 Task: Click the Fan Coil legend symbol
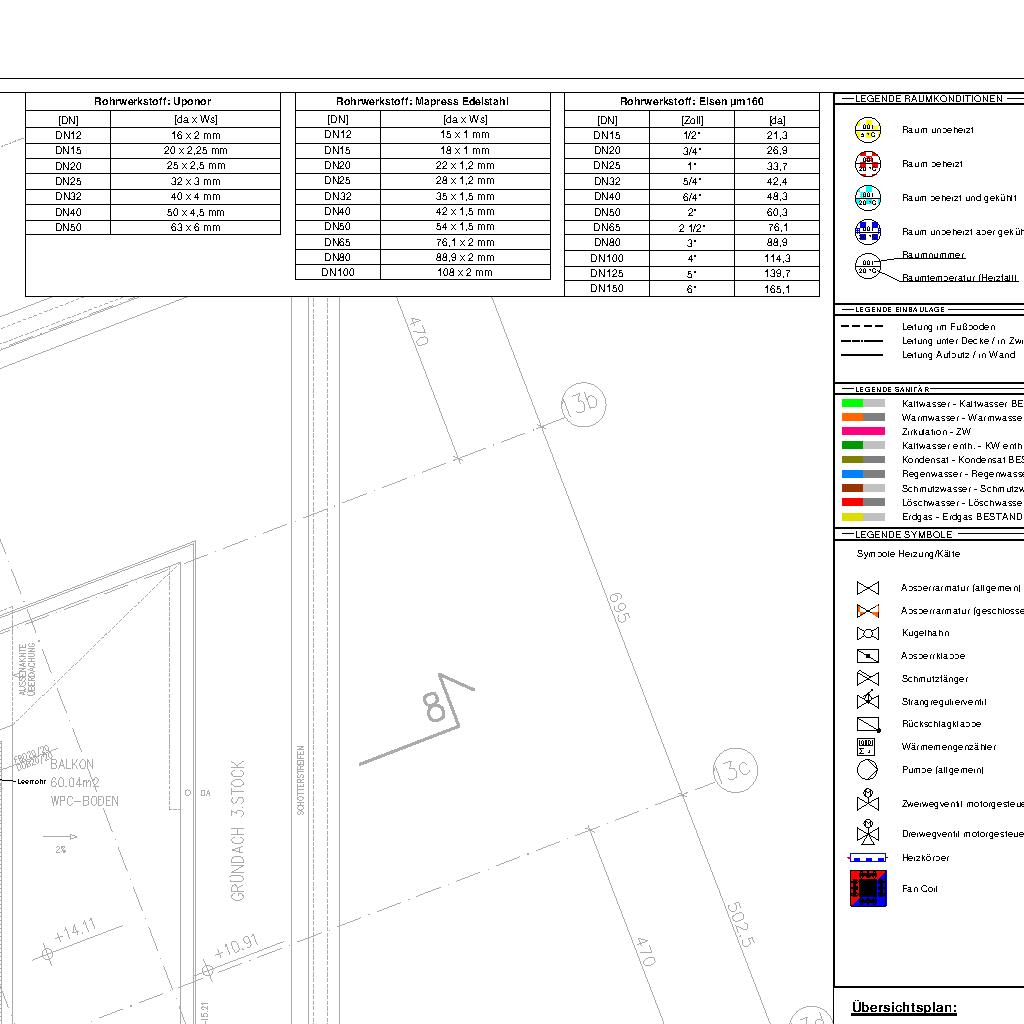click(868, 888)
